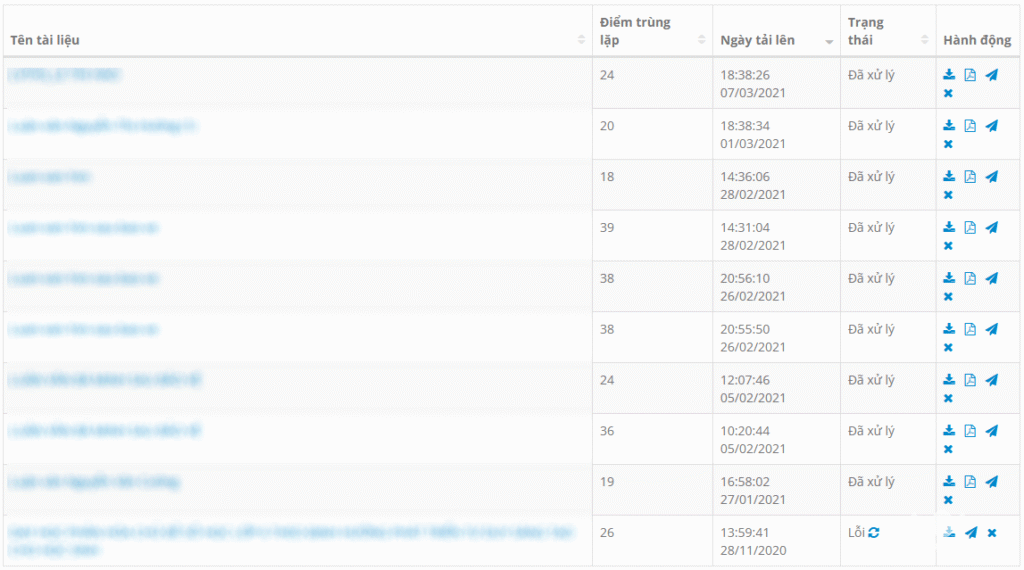Sort table by Tên tài liệu column
Image resolution: width=1024 pixels, height=570 pixels.
pos(45,40)
